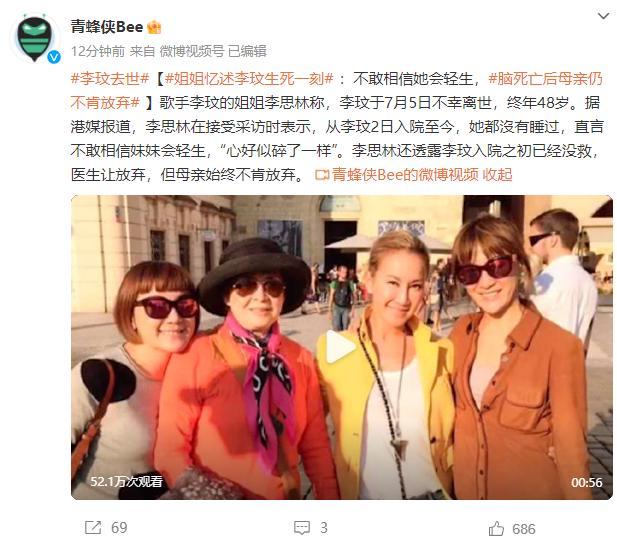
Task: Open the #姐姐忆述李玟生死一刻# hashtag topic
Action: coord(249,79)
